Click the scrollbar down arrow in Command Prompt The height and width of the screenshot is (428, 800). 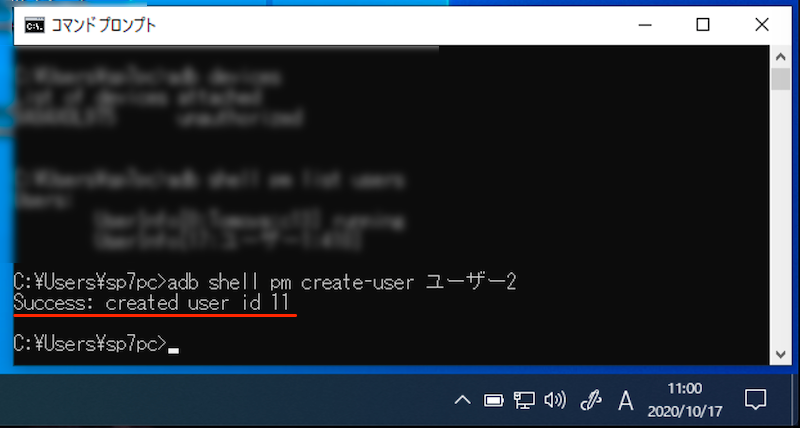(x=781, y=354)
